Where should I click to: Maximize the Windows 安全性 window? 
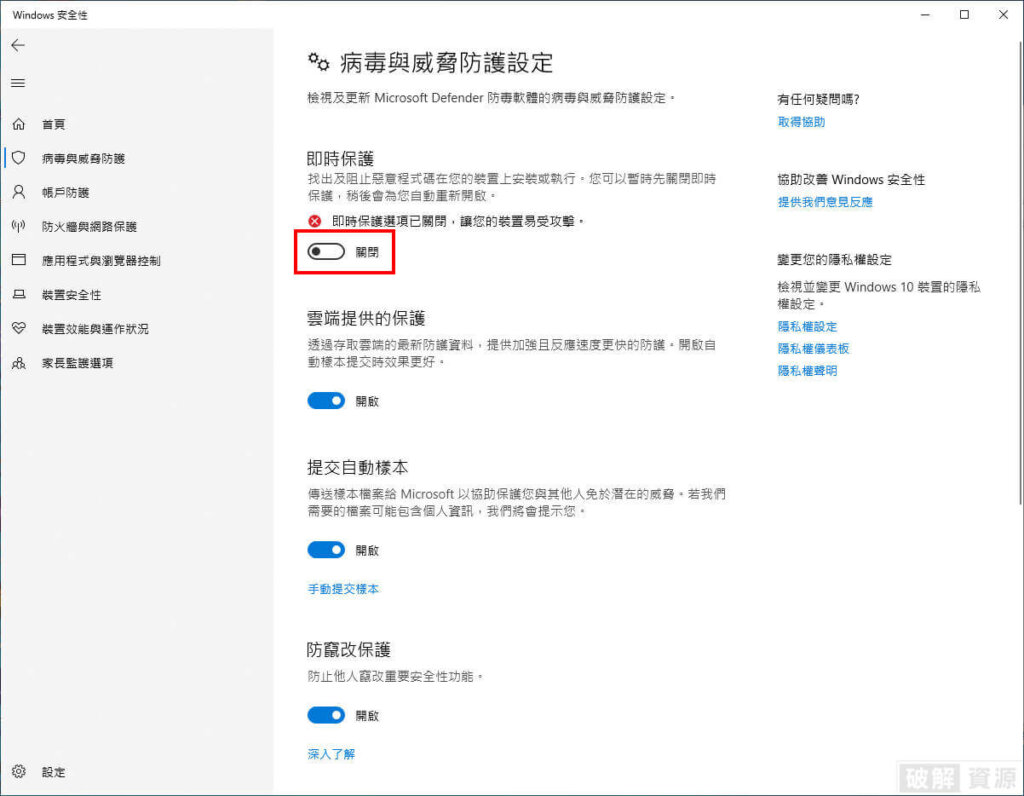[964, 14]
